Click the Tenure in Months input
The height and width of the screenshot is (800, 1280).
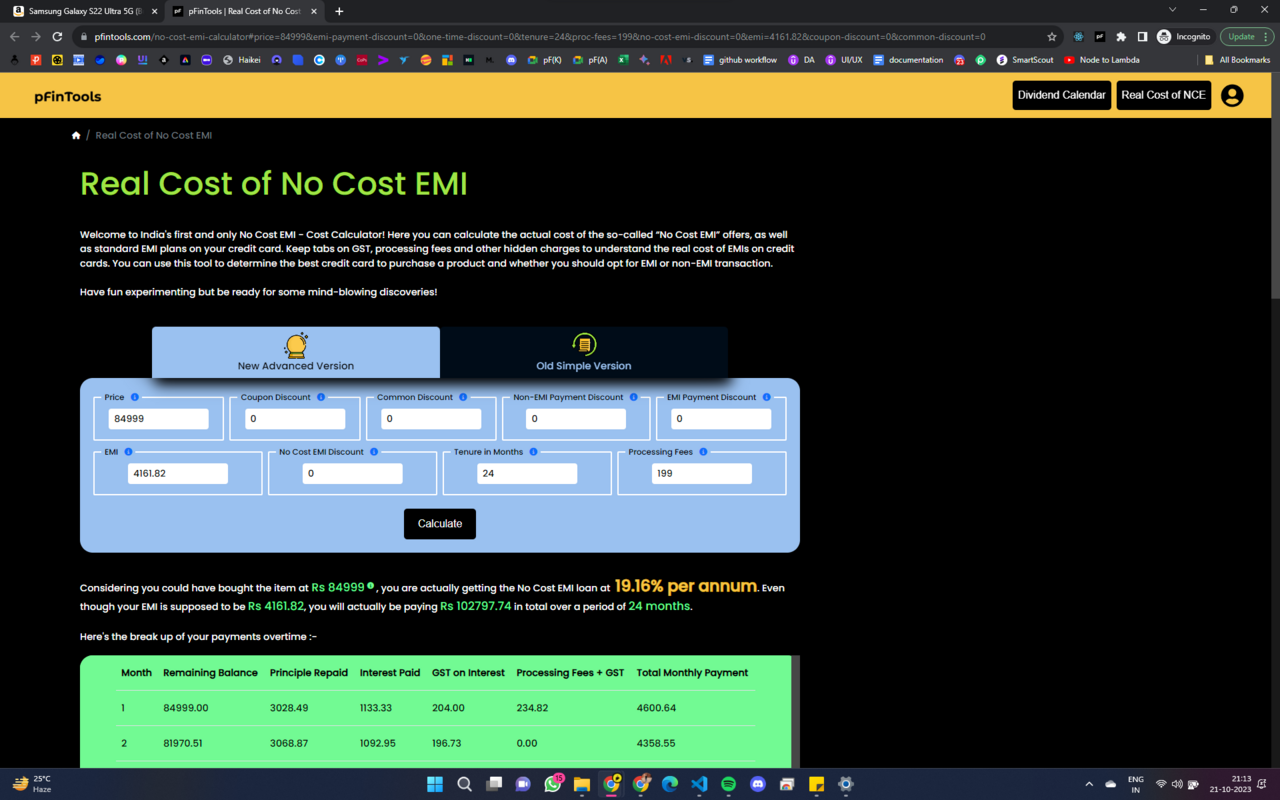[527, 474]
